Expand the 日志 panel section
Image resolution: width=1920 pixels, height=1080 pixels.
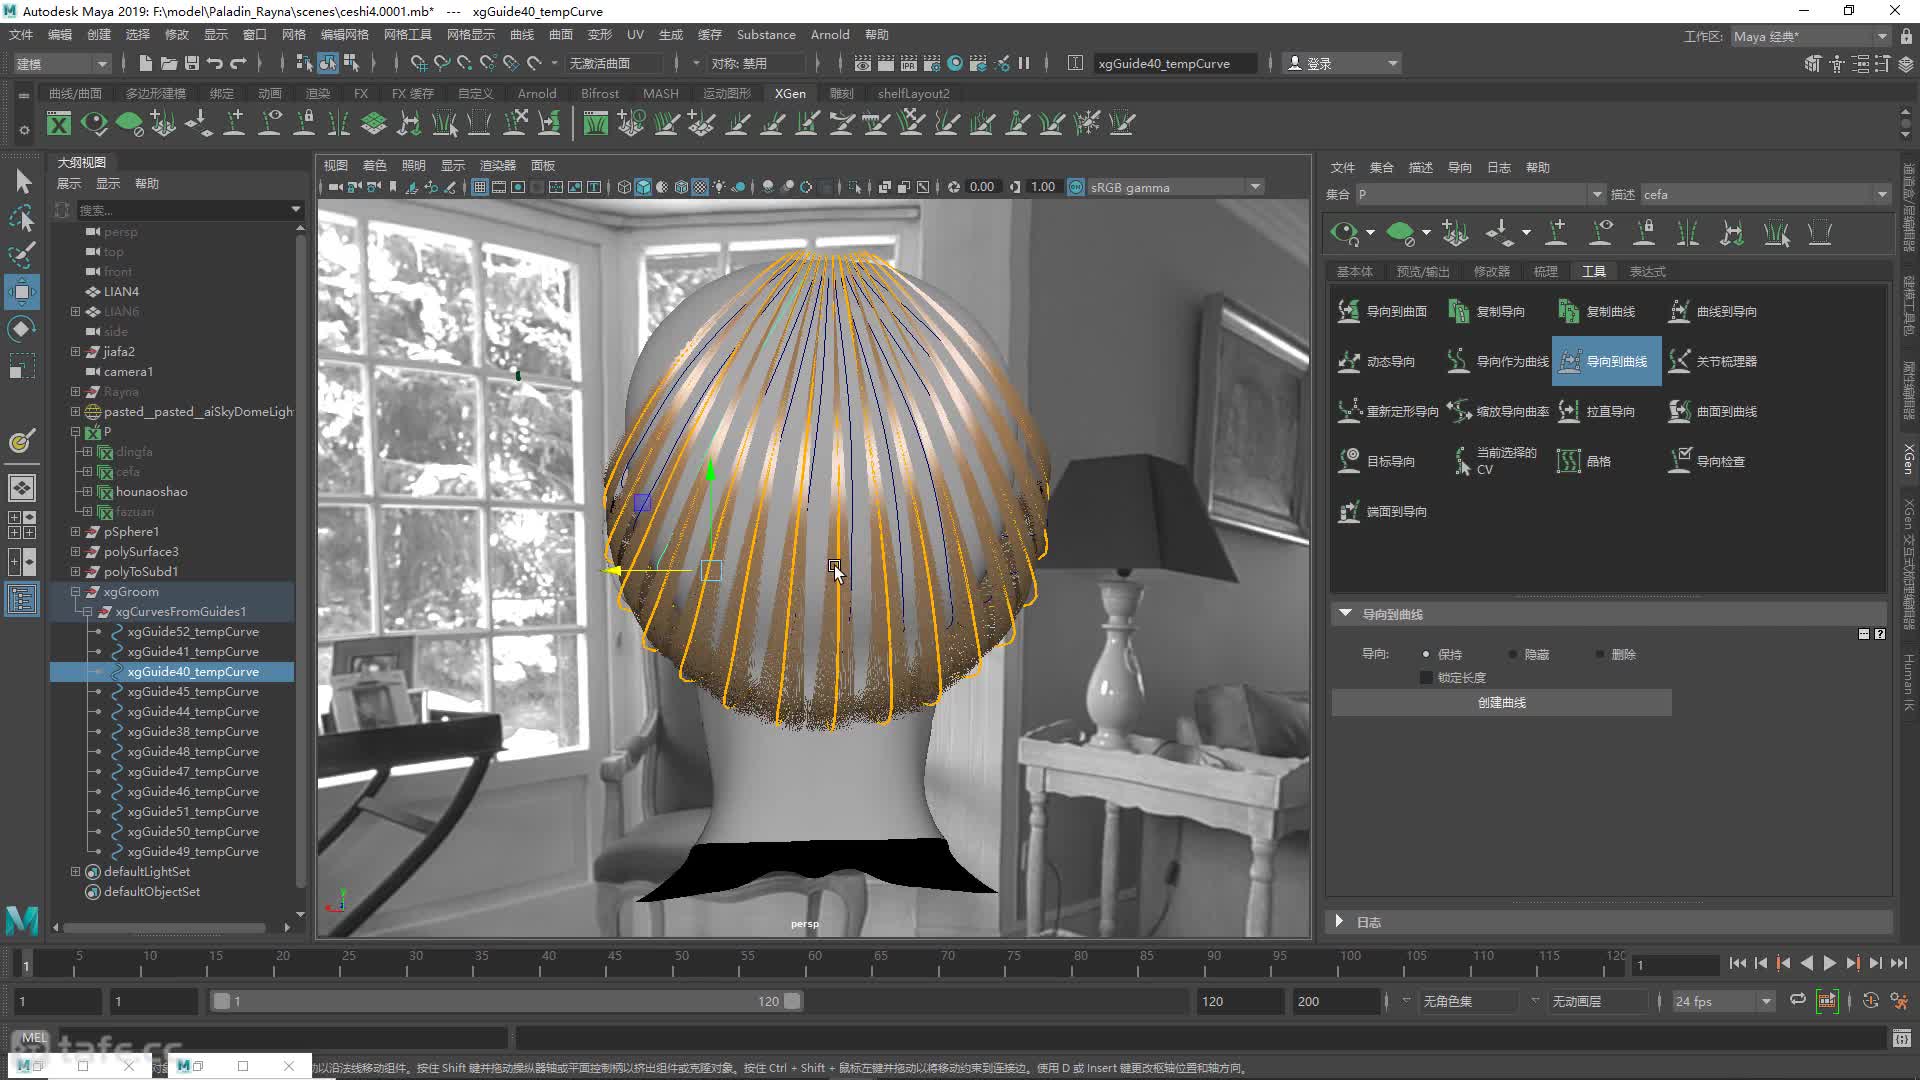click(1339, 921)
